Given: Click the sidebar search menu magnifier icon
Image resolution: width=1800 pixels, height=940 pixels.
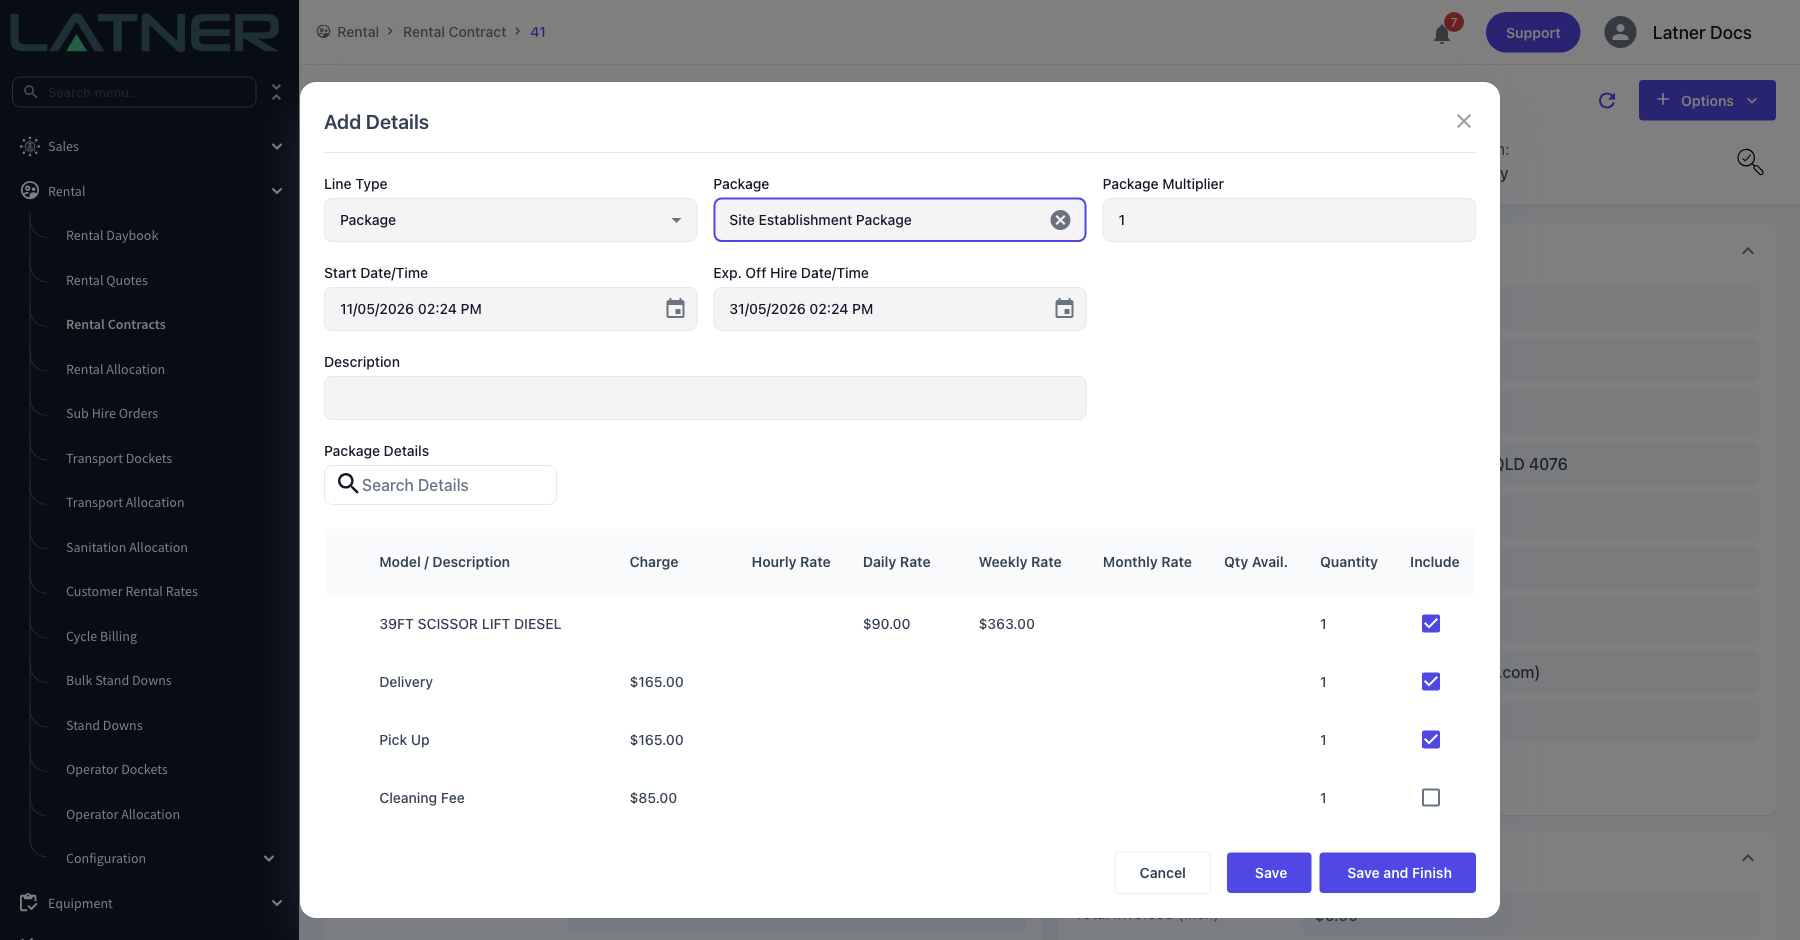Looking at the screenshot, I should click(31, 92).
